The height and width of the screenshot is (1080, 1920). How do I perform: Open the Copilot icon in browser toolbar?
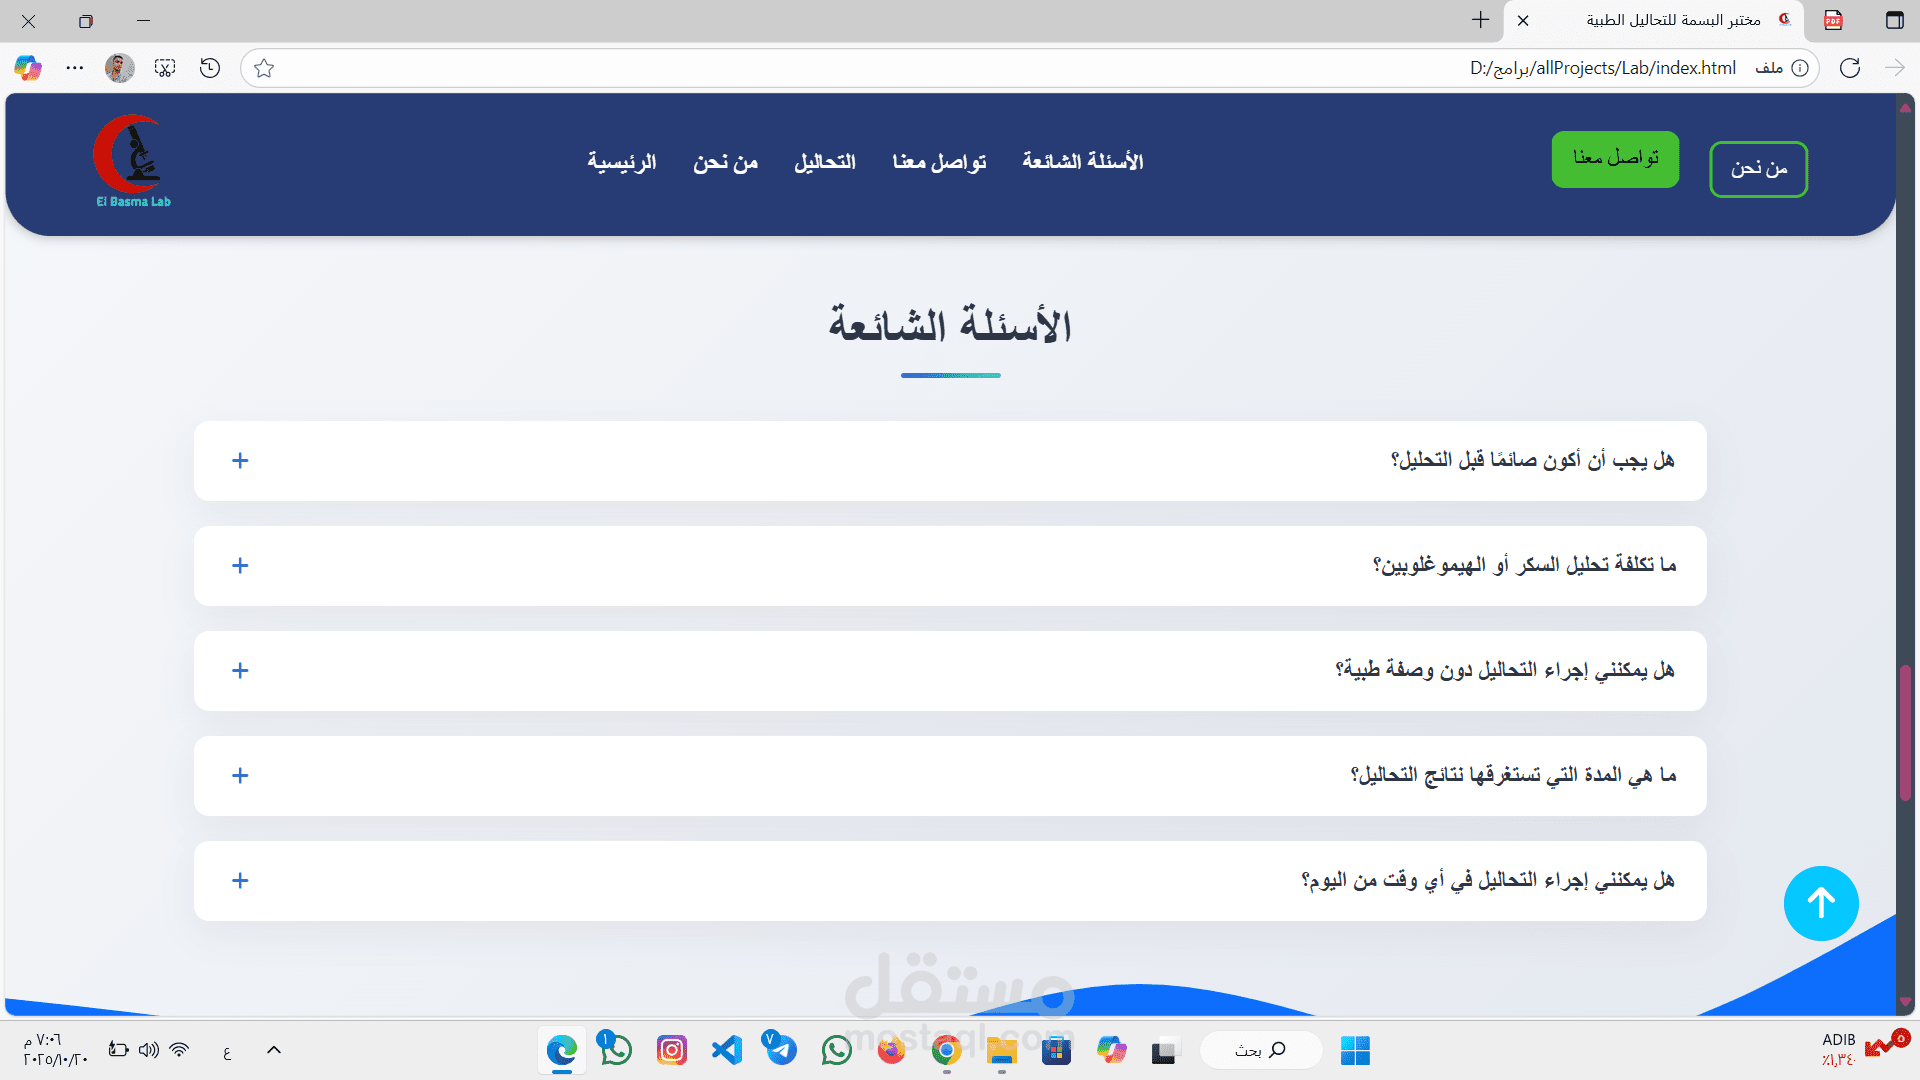point(28,68)
